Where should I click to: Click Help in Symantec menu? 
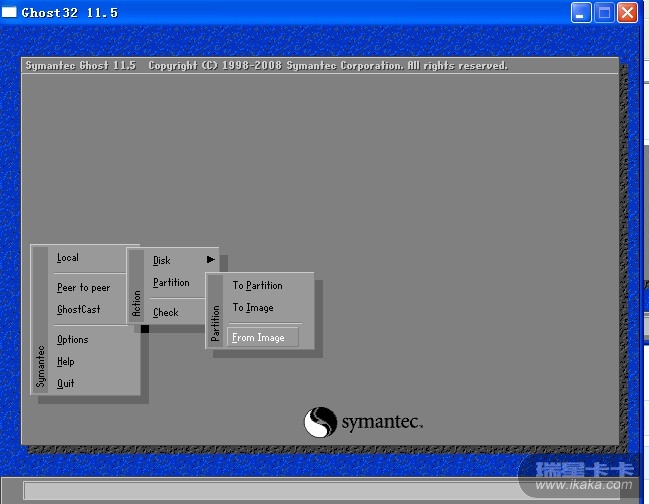point(66,361)
